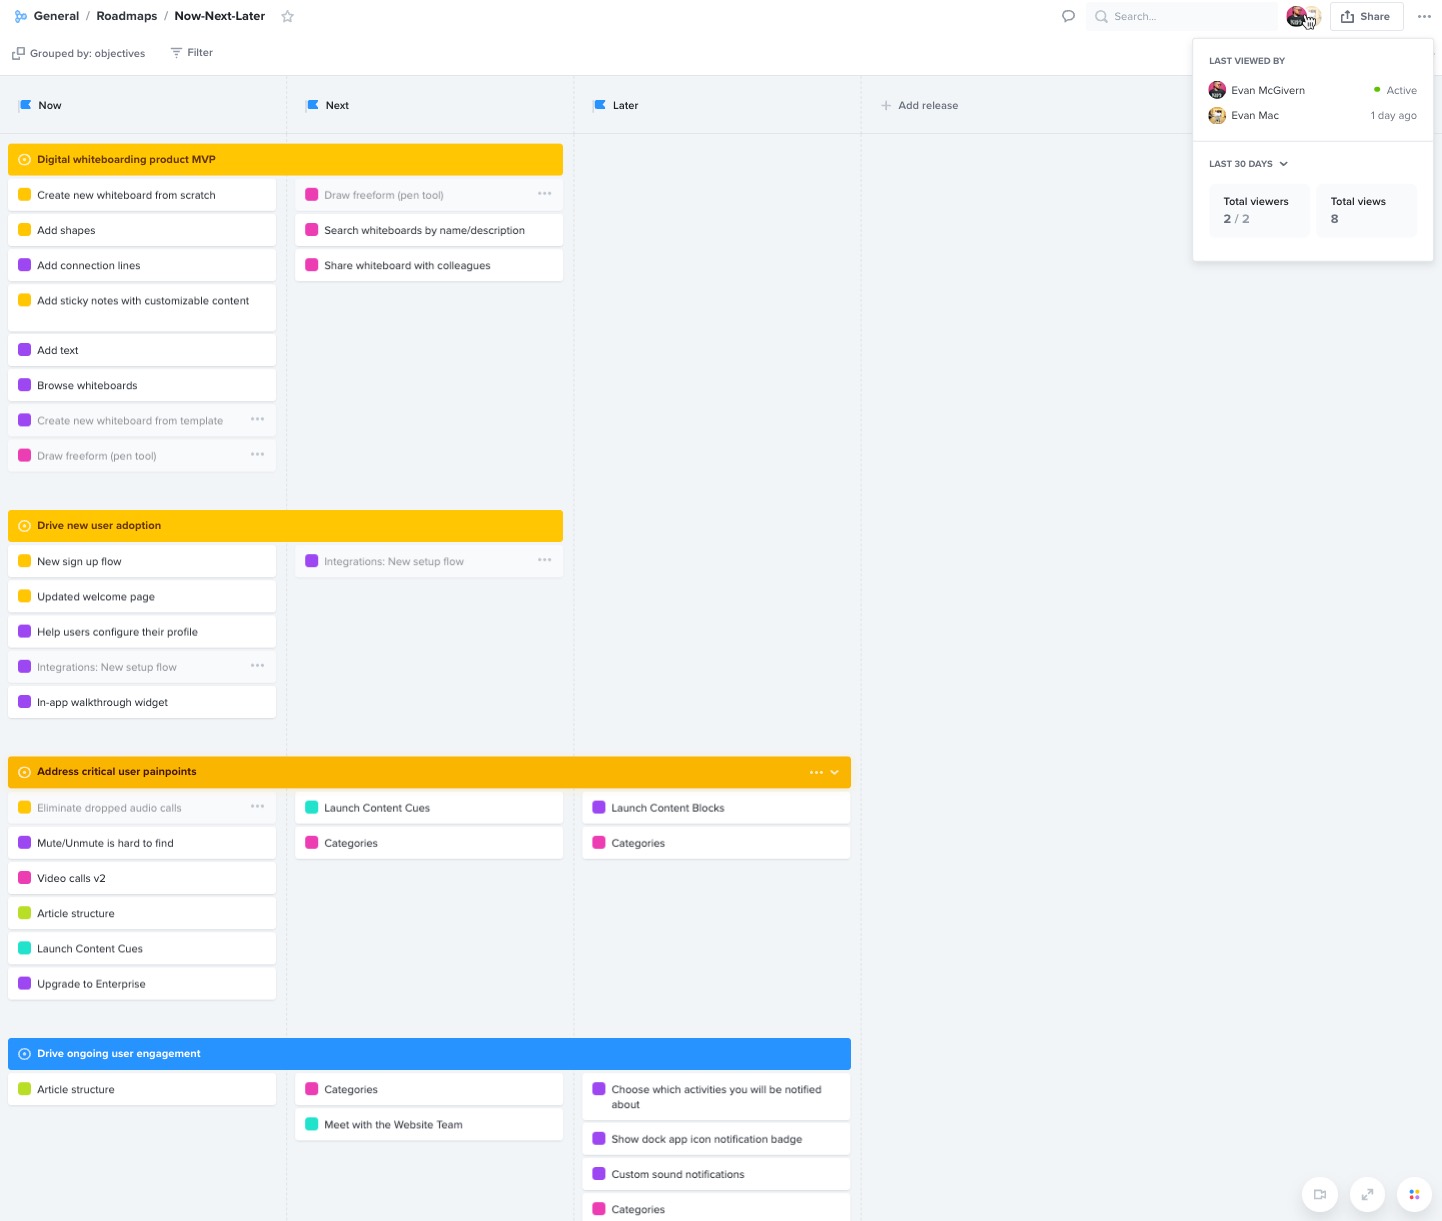Collapse the Address critical user painpoints objective
The width and height of the screenshot is (1442, 1221).
(x=835, y=772)
